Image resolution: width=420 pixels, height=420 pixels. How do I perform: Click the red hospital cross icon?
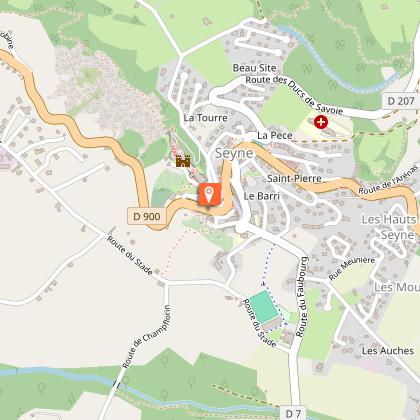[x=321, y=122]
